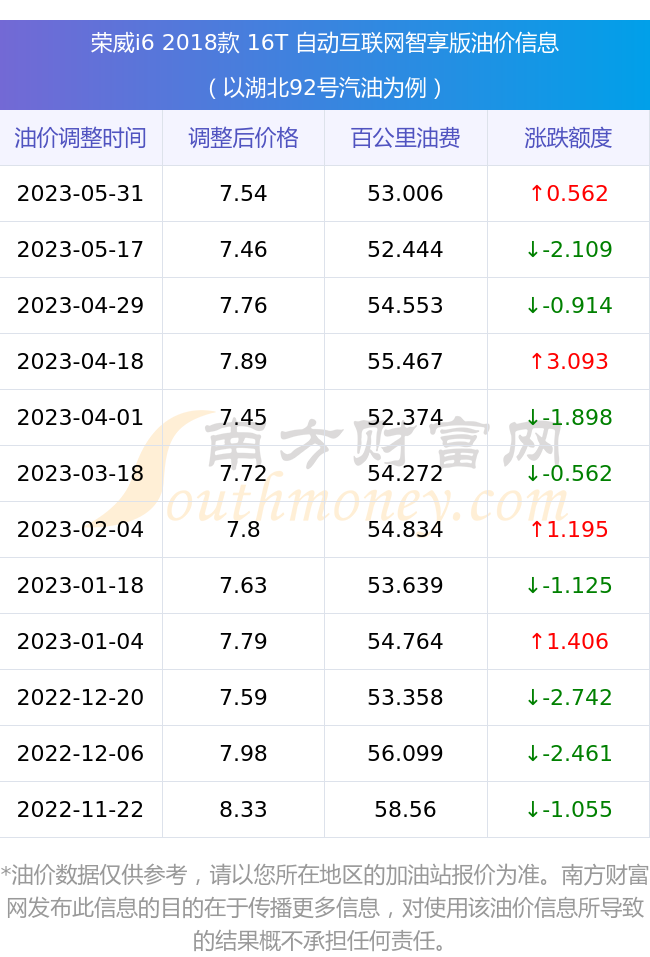This screenshot has width=650, height=957.
Task: Click the red up arrow beside 0.562
Action: point(536,193)
